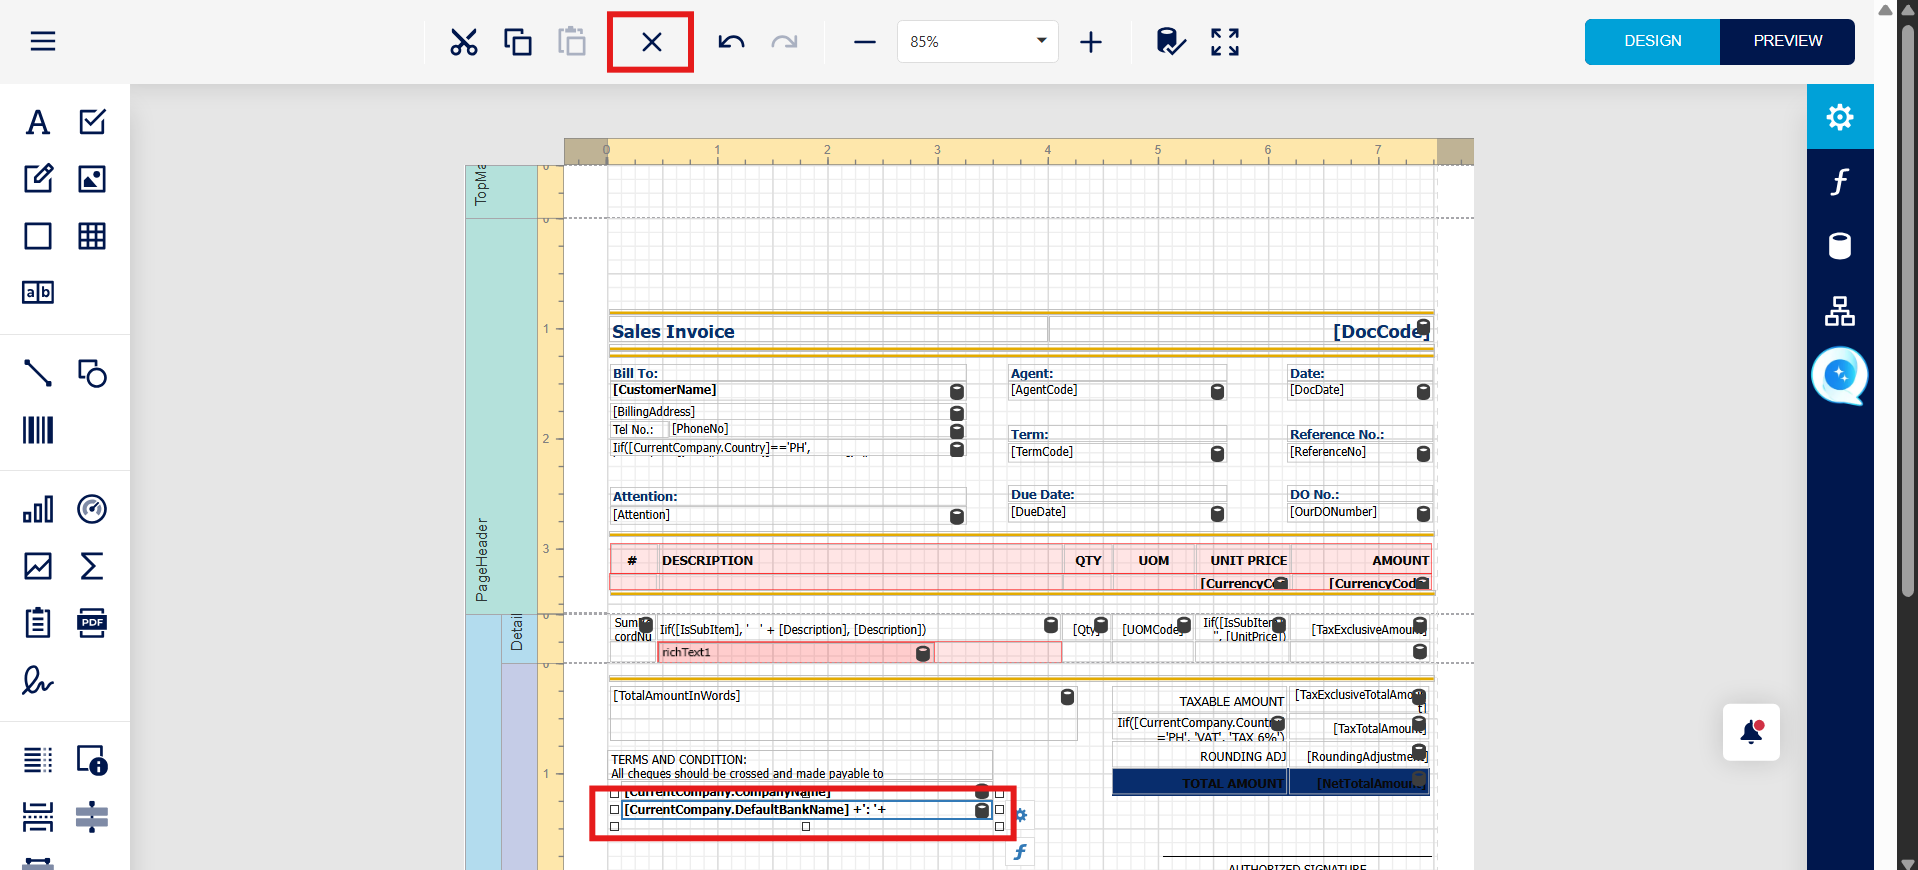This screenshot has height=870, width=1918.
Task: Click the Cut scissors icon
Action: (x=463, y=42)
